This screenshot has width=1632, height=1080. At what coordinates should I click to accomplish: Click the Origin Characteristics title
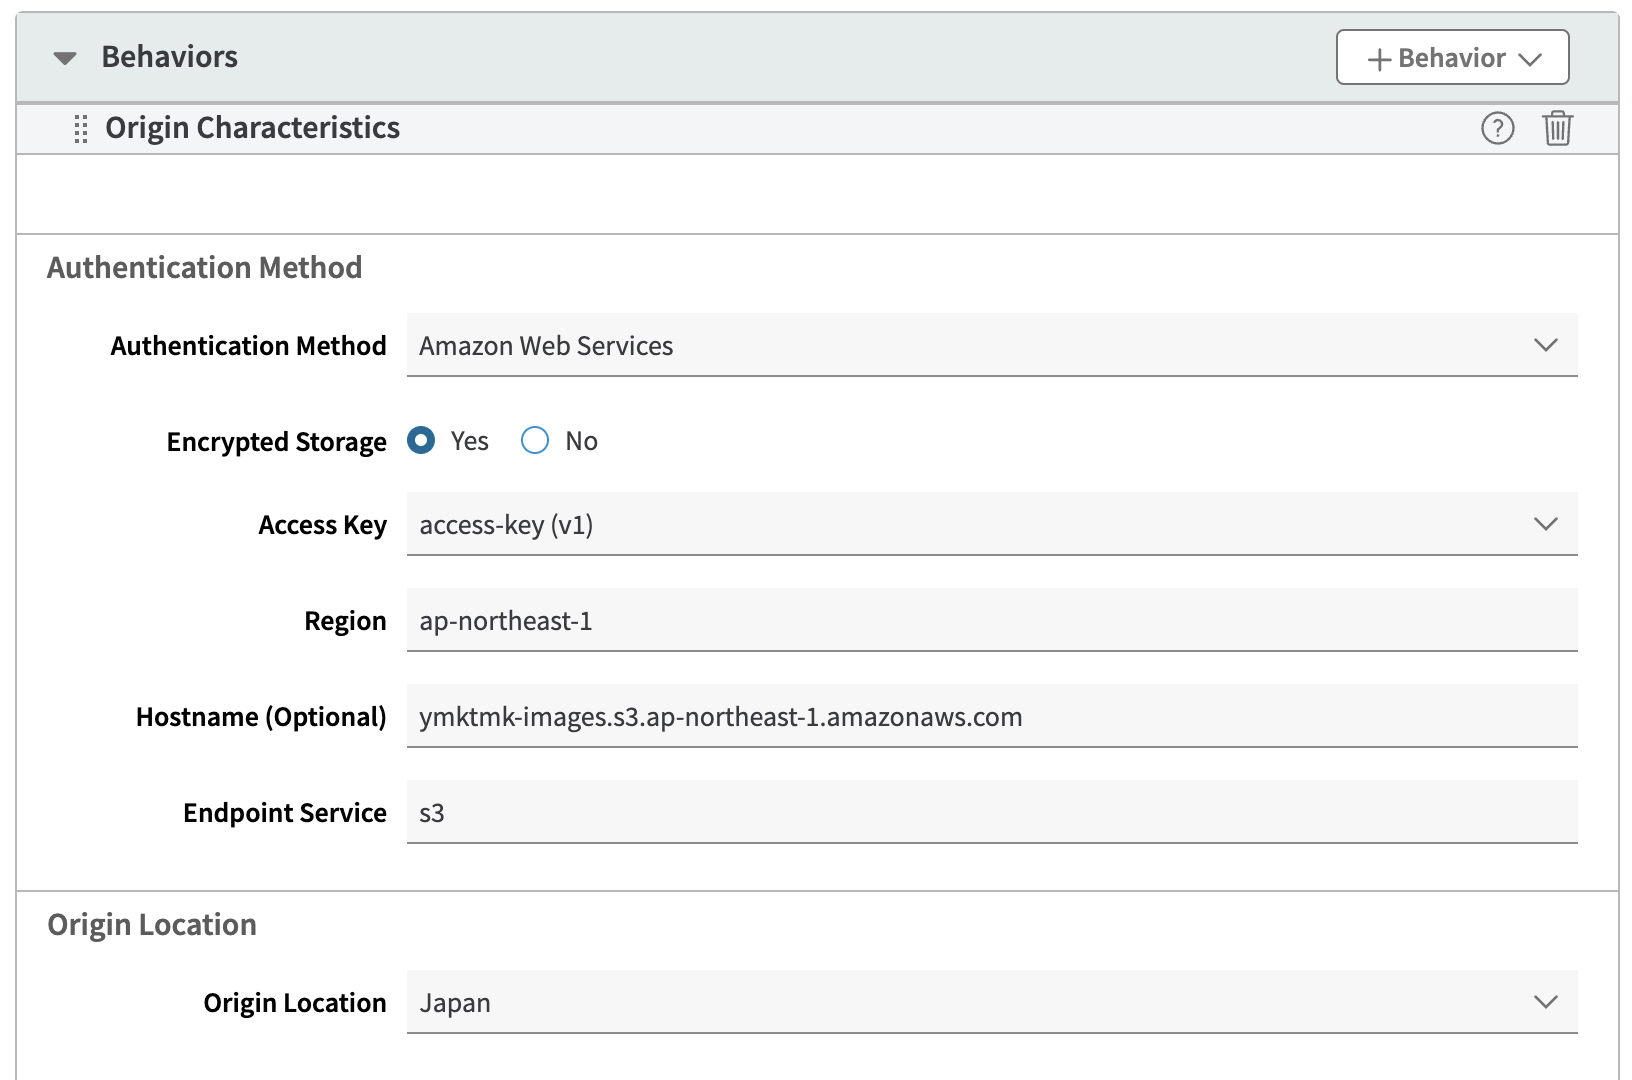[x=252, y=128]
